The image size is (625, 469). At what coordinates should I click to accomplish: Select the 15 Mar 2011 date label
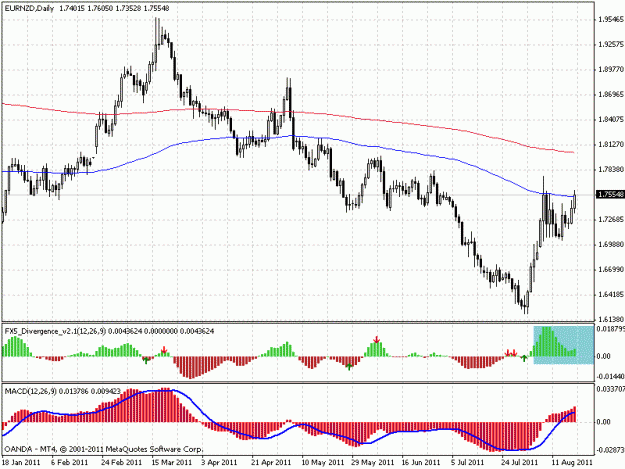point(171,463)
